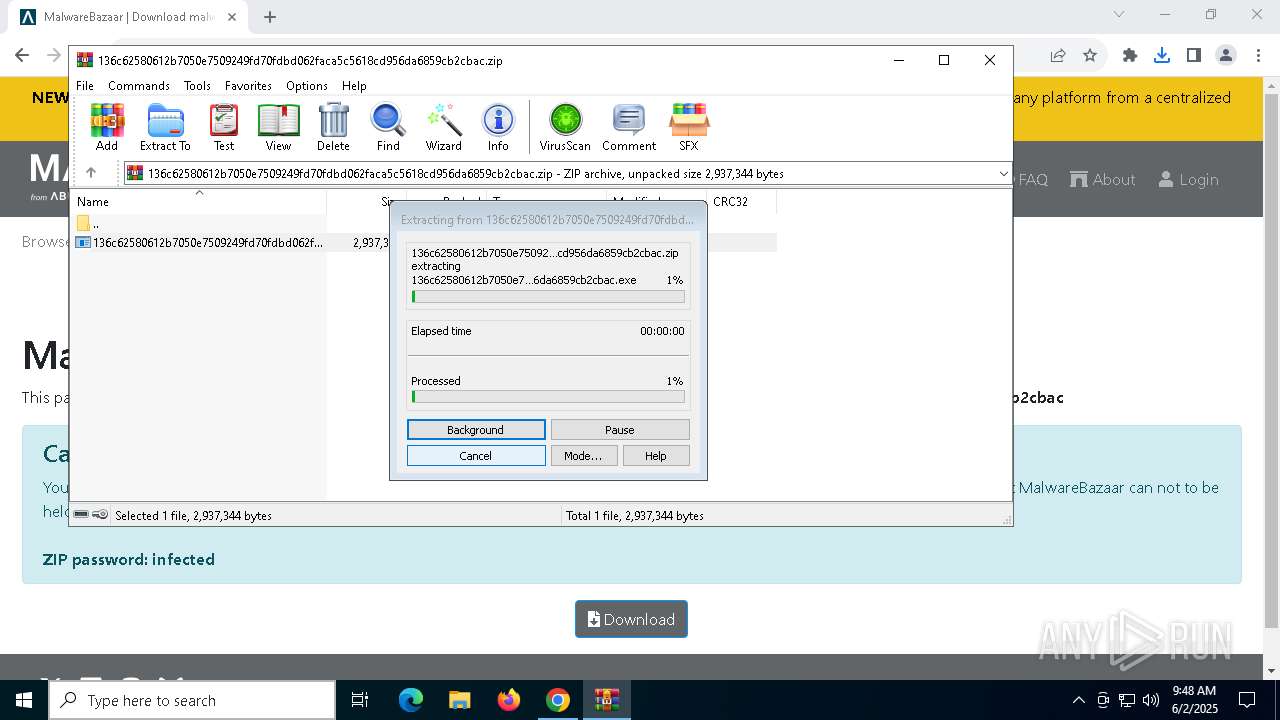Image resolution: width=1280 pixels, height=720 pixels.
Task: Open Chrome extensions puzzle icon
Action: click(x=1130, y=56)
